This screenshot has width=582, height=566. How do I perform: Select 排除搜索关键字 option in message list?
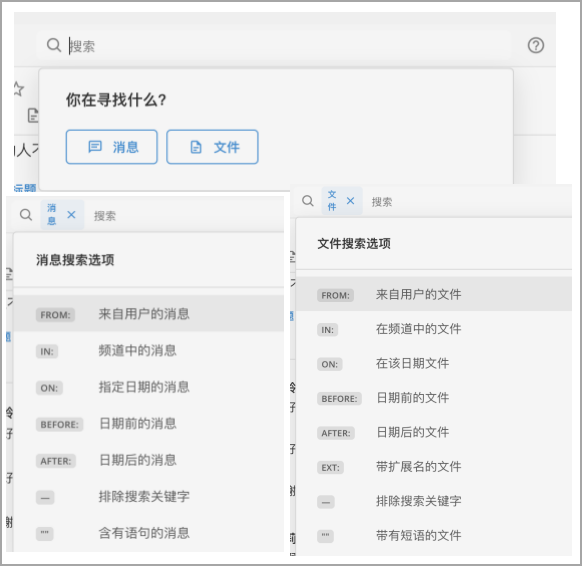click(149, 497)
